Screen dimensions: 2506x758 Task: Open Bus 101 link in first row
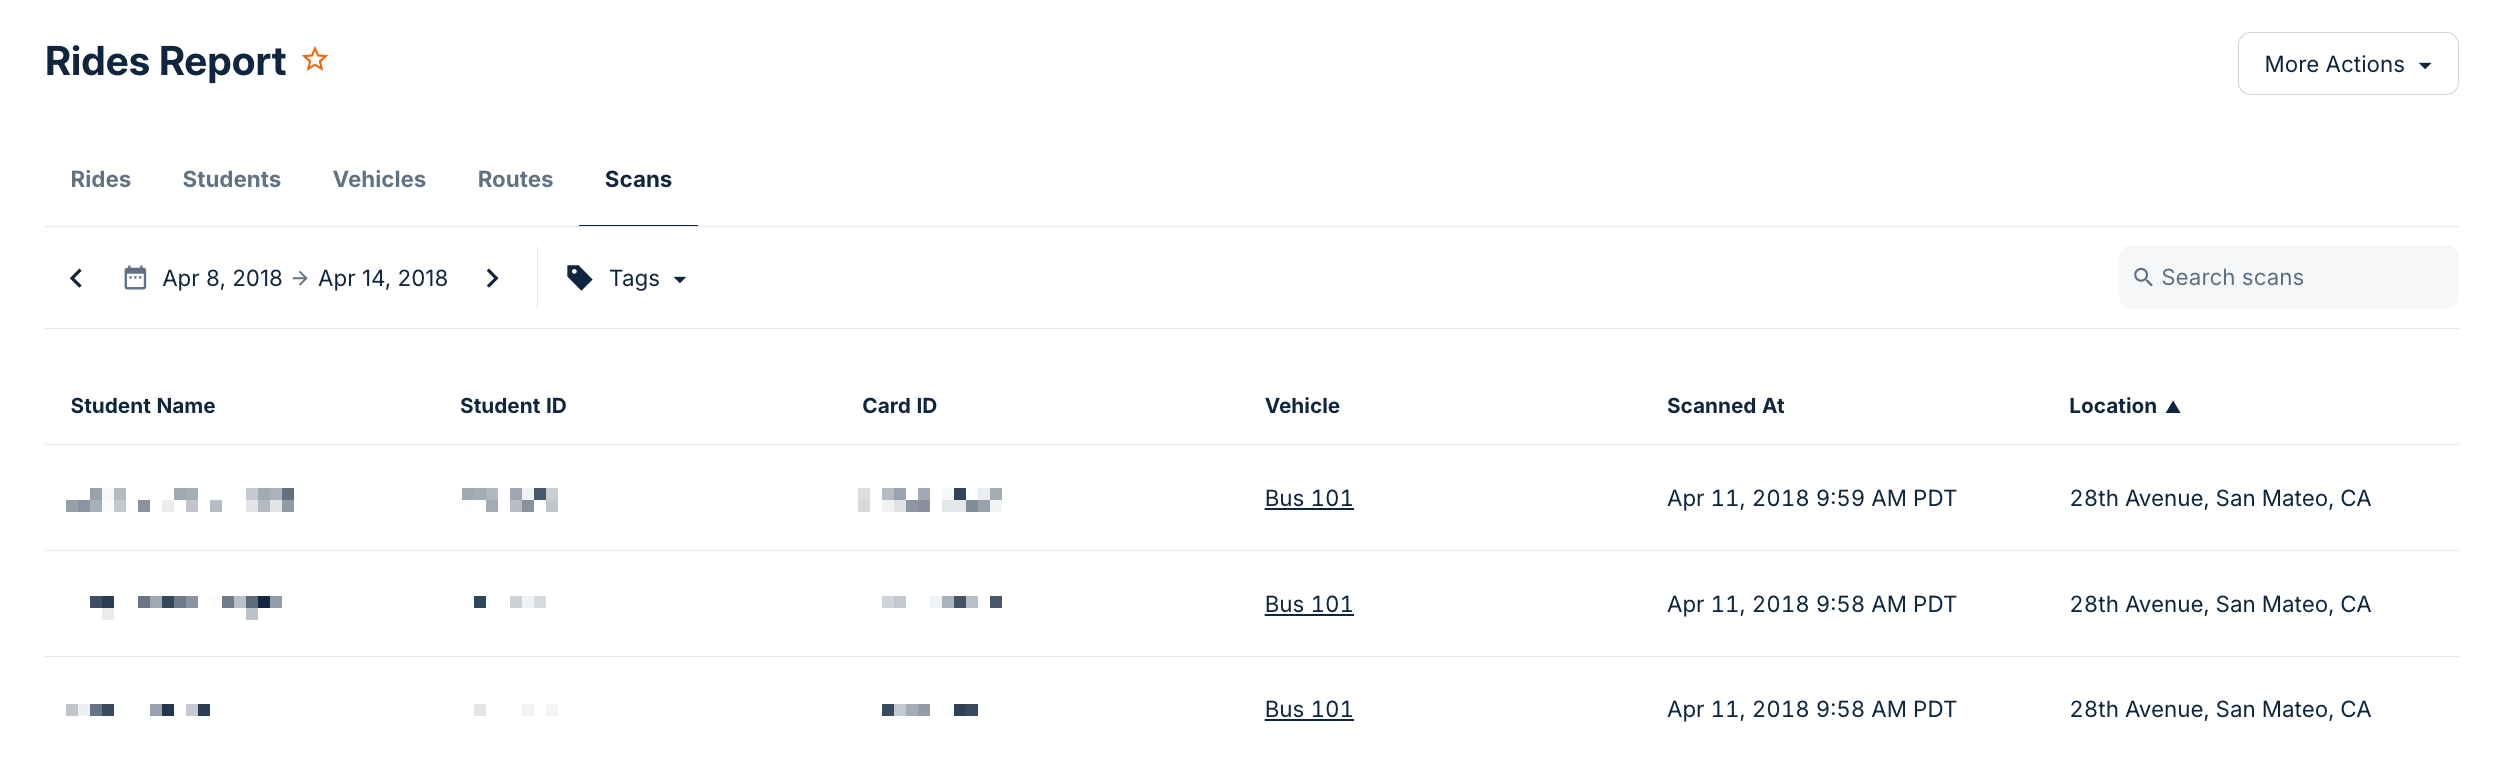pyautogui.click(x=1308, y=498)
